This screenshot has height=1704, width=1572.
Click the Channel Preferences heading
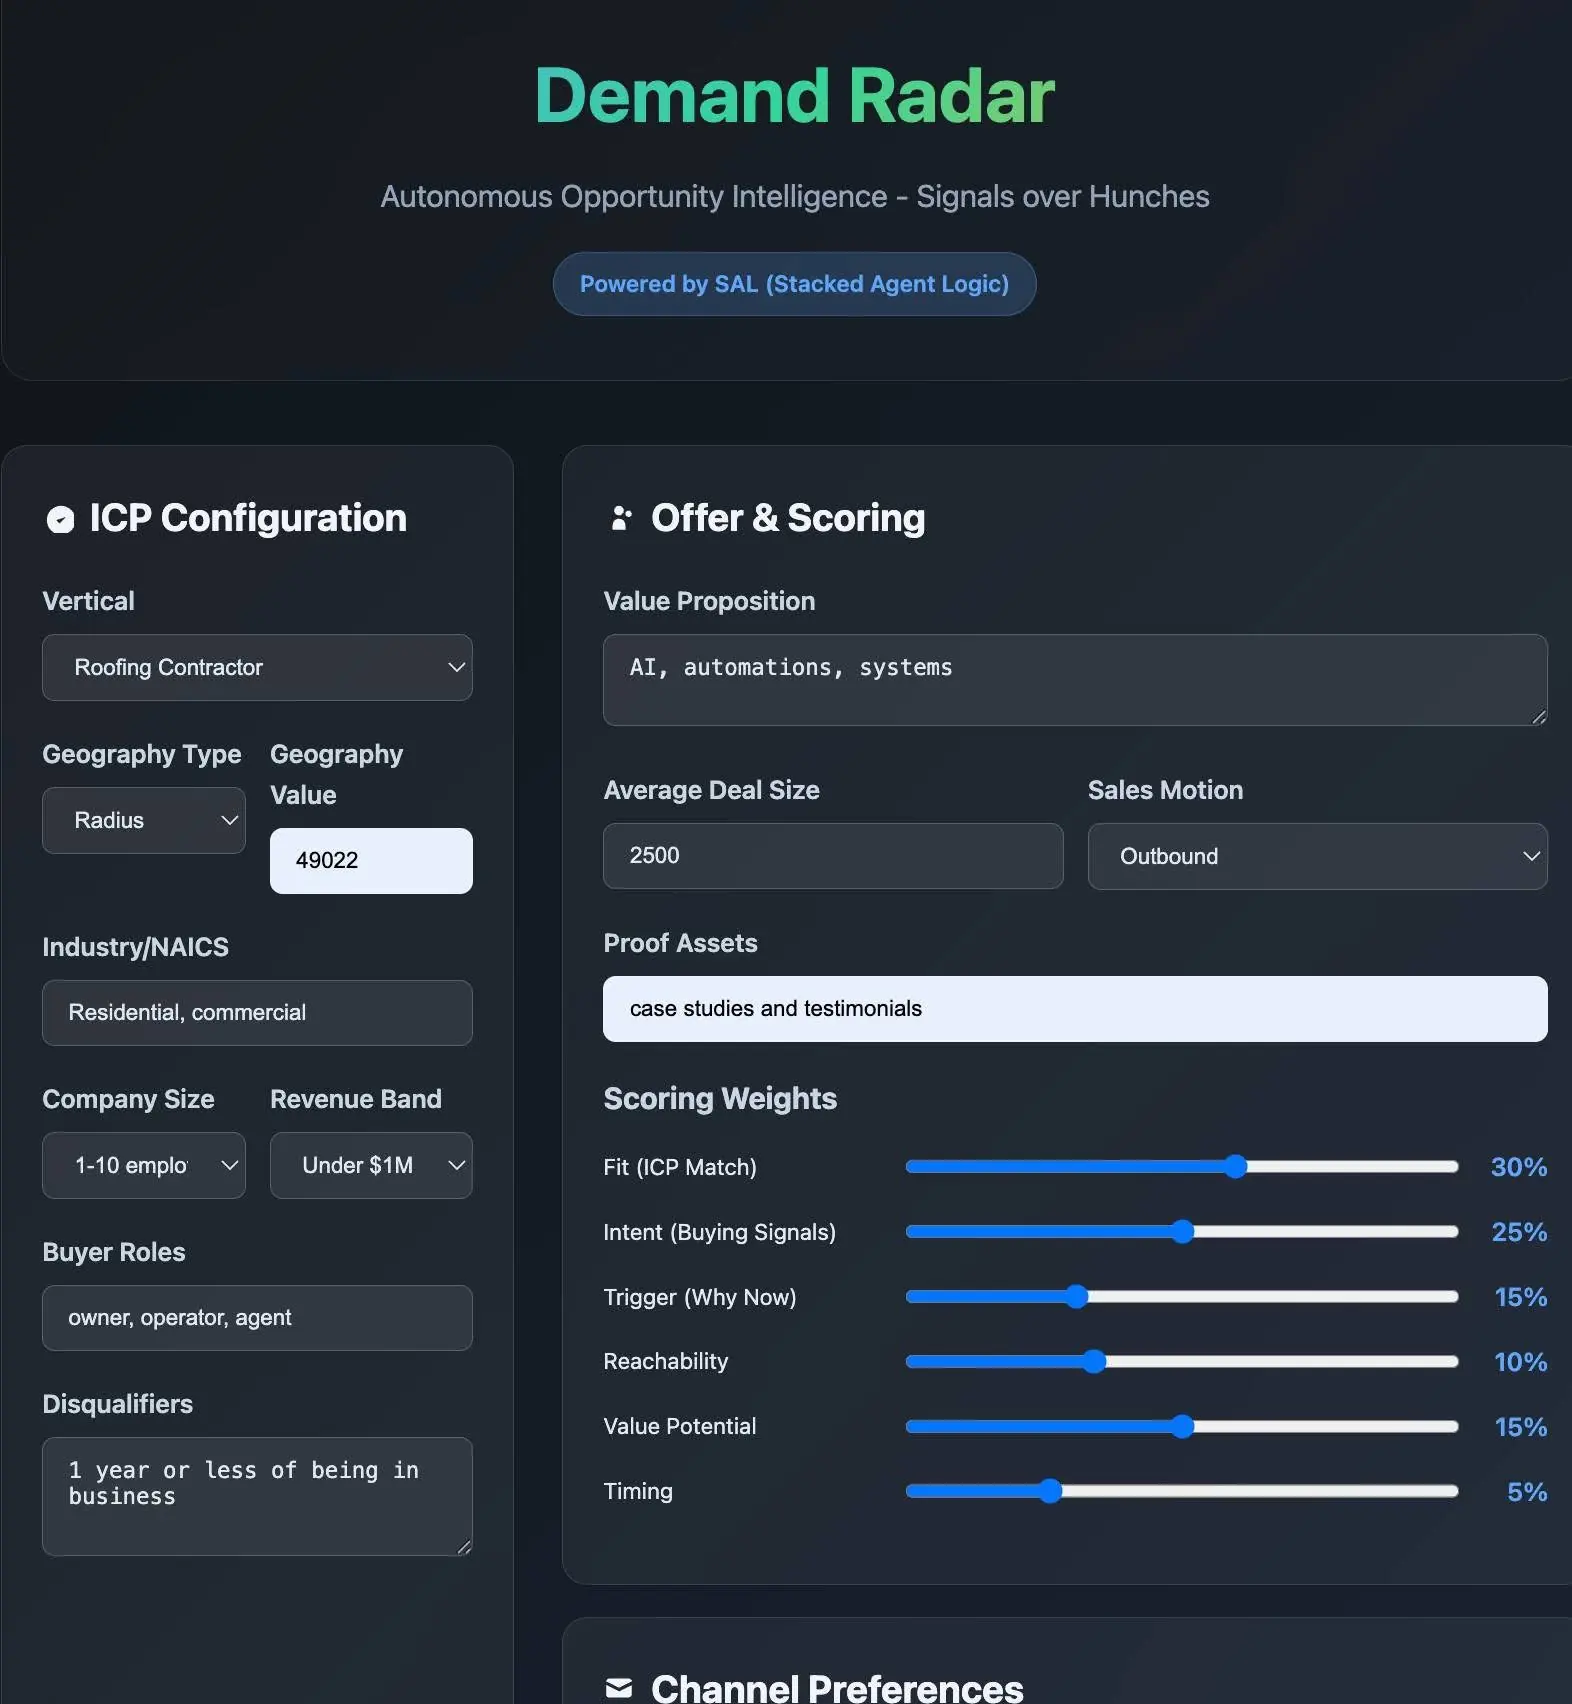(837, 1688)
